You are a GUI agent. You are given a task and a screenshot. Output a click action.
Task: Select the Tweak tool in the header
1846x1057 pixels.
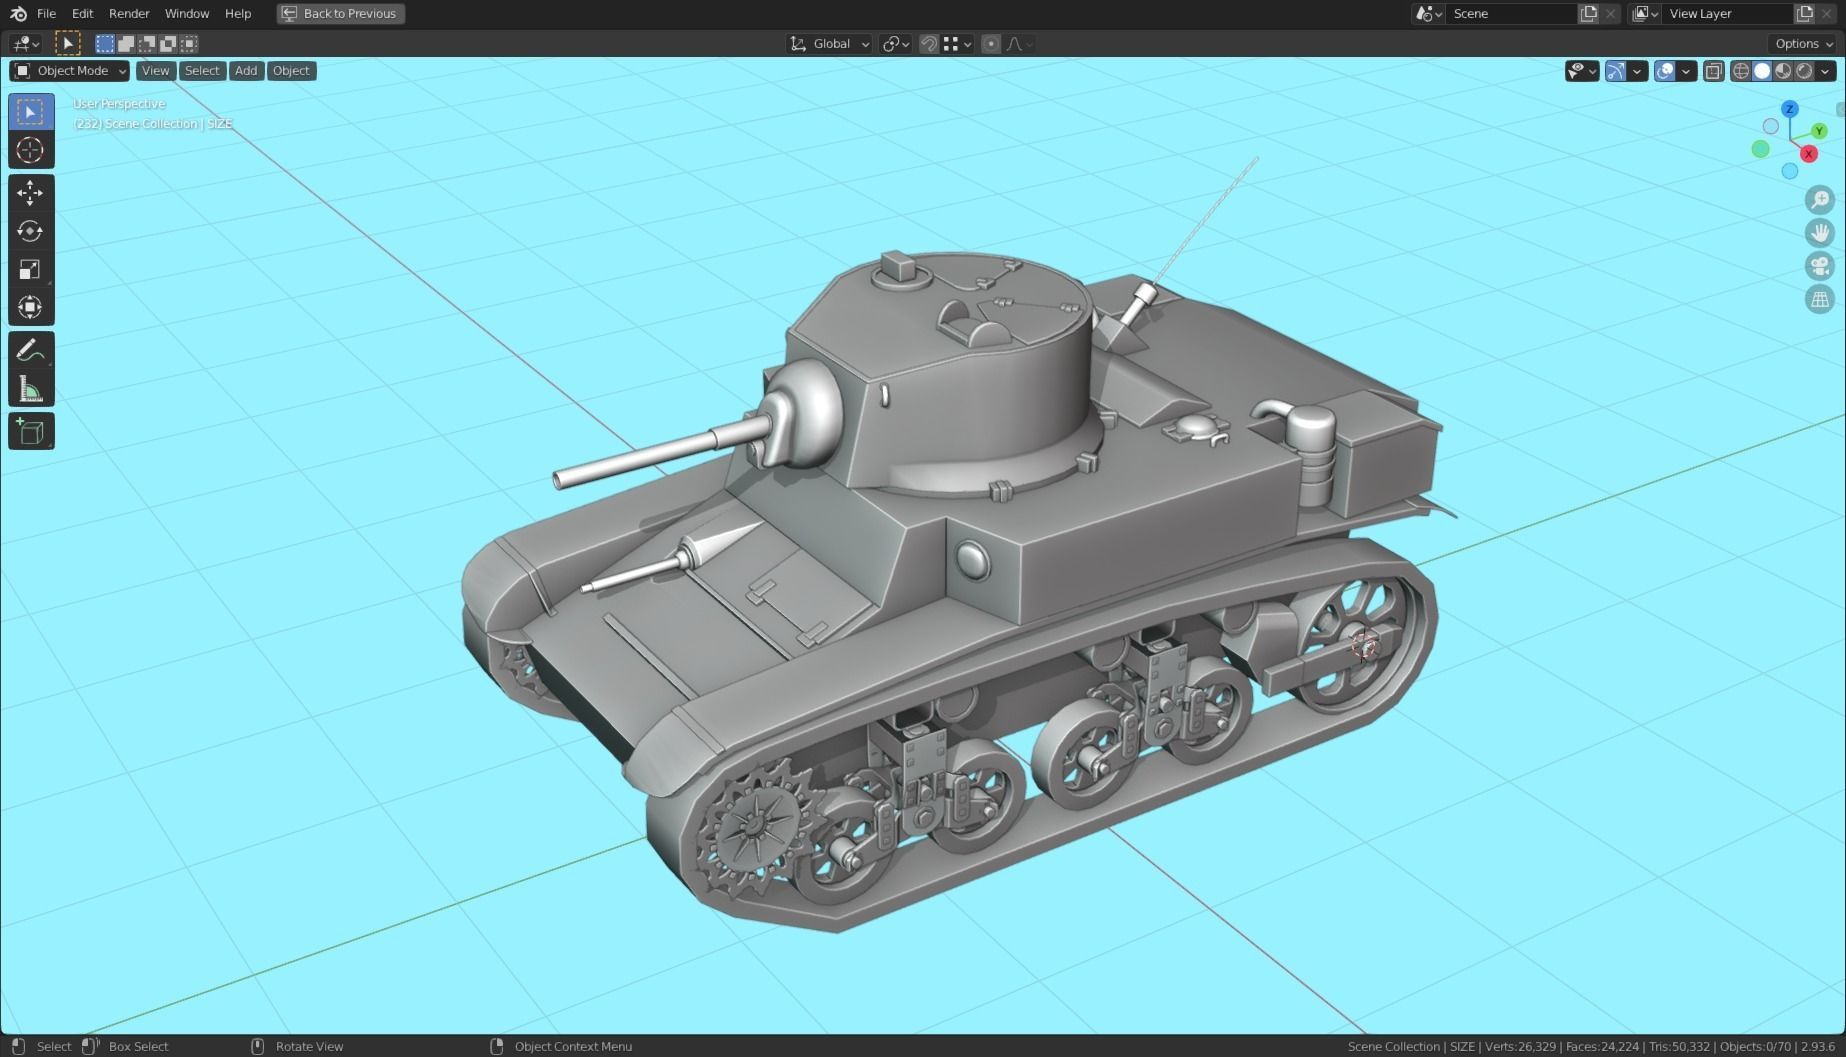pyautogui.click(x=67, y=44)
